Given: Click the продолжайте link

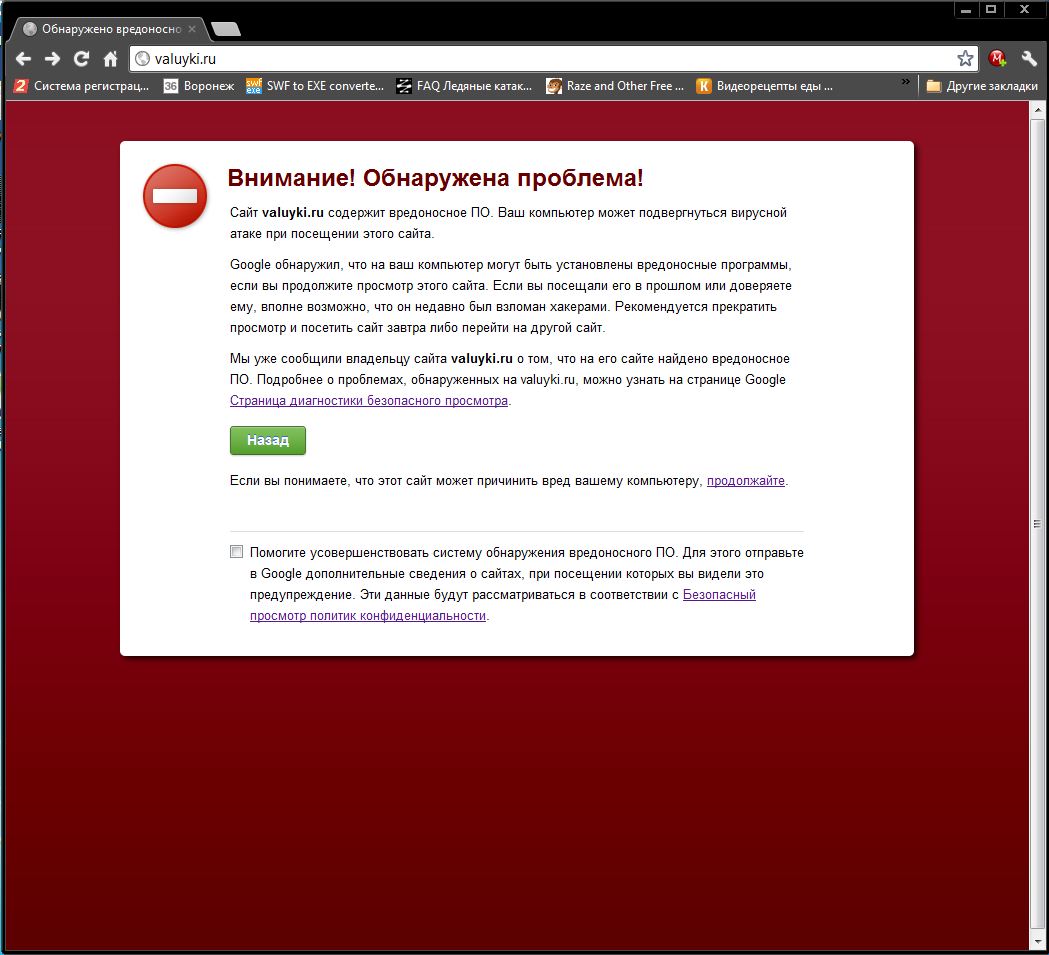Looking at the screenshot, I should (746, 481).
